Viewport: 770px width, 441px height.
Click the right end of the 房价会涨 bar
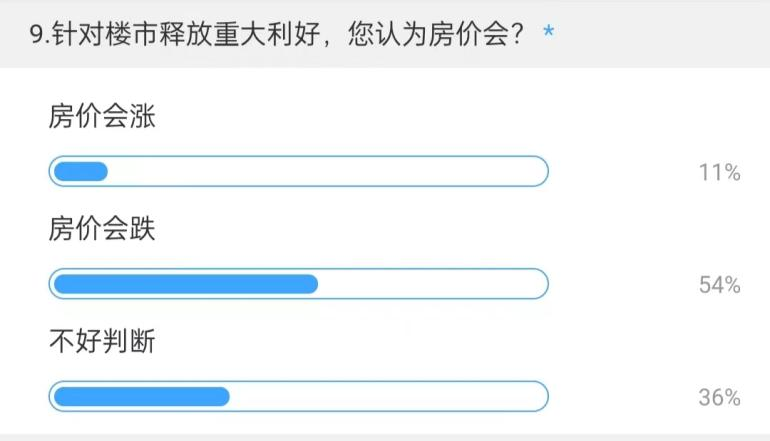pyautogui.click(x=540, y=172)
